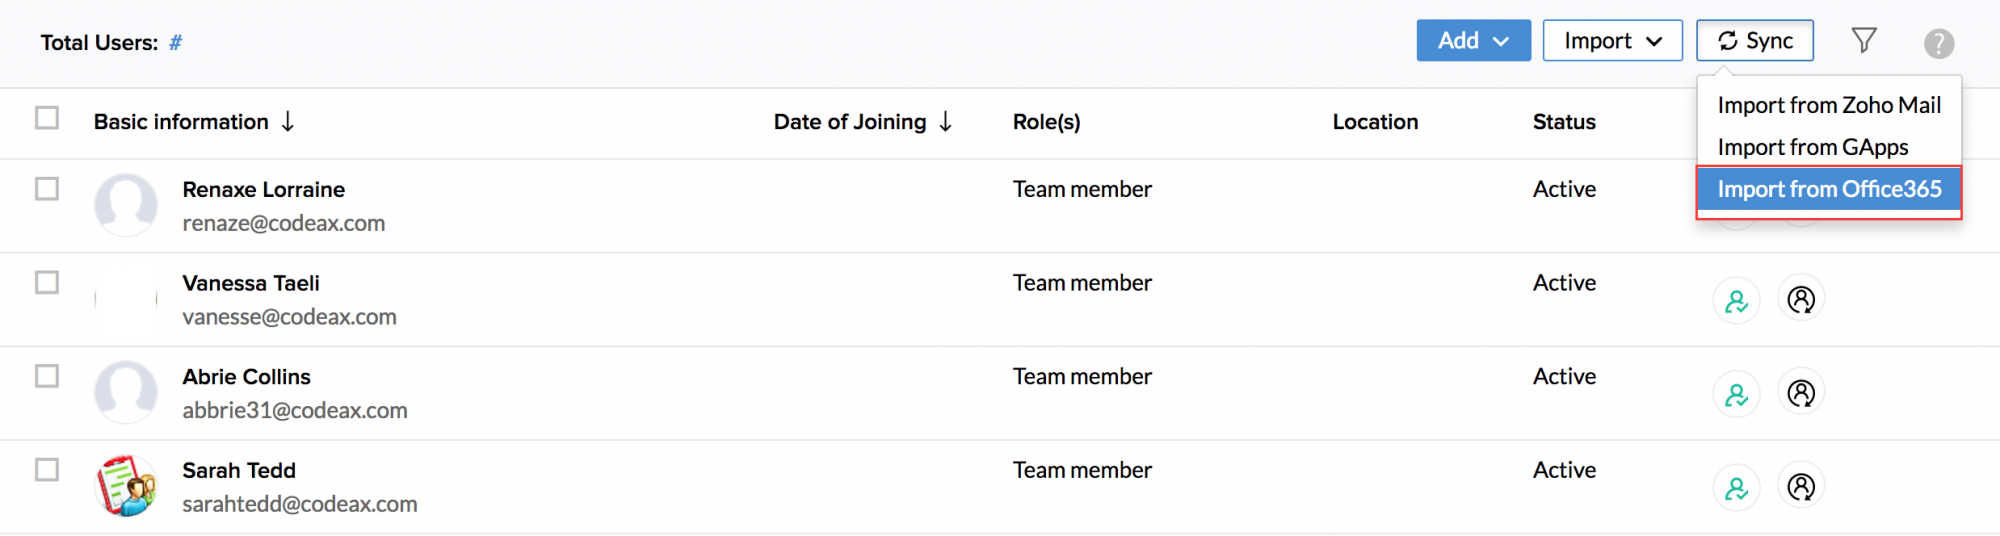This screenshot has height=536, width=2000.
Task: Click green user icon in Sarah Tedd row
Action: pyautogui.click(x=1736, y=488)
